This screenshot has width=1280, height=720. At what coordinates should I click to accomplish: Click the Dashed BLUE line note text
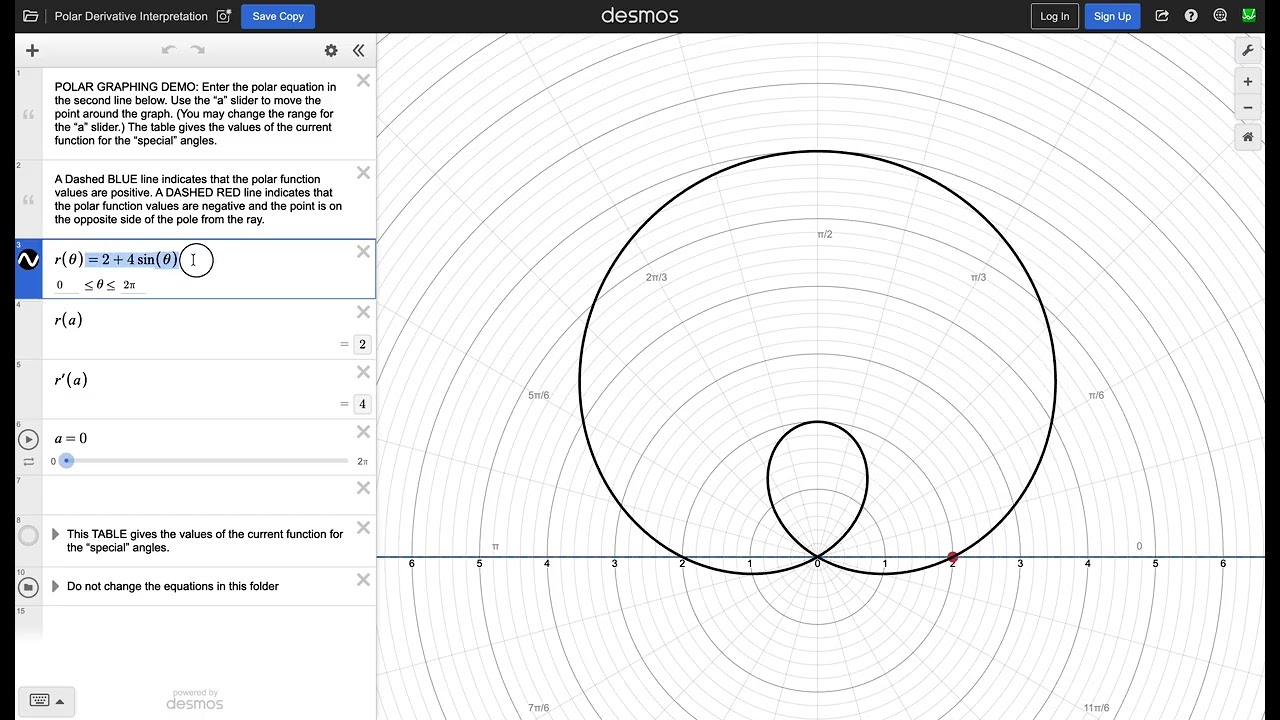point(198,199)
